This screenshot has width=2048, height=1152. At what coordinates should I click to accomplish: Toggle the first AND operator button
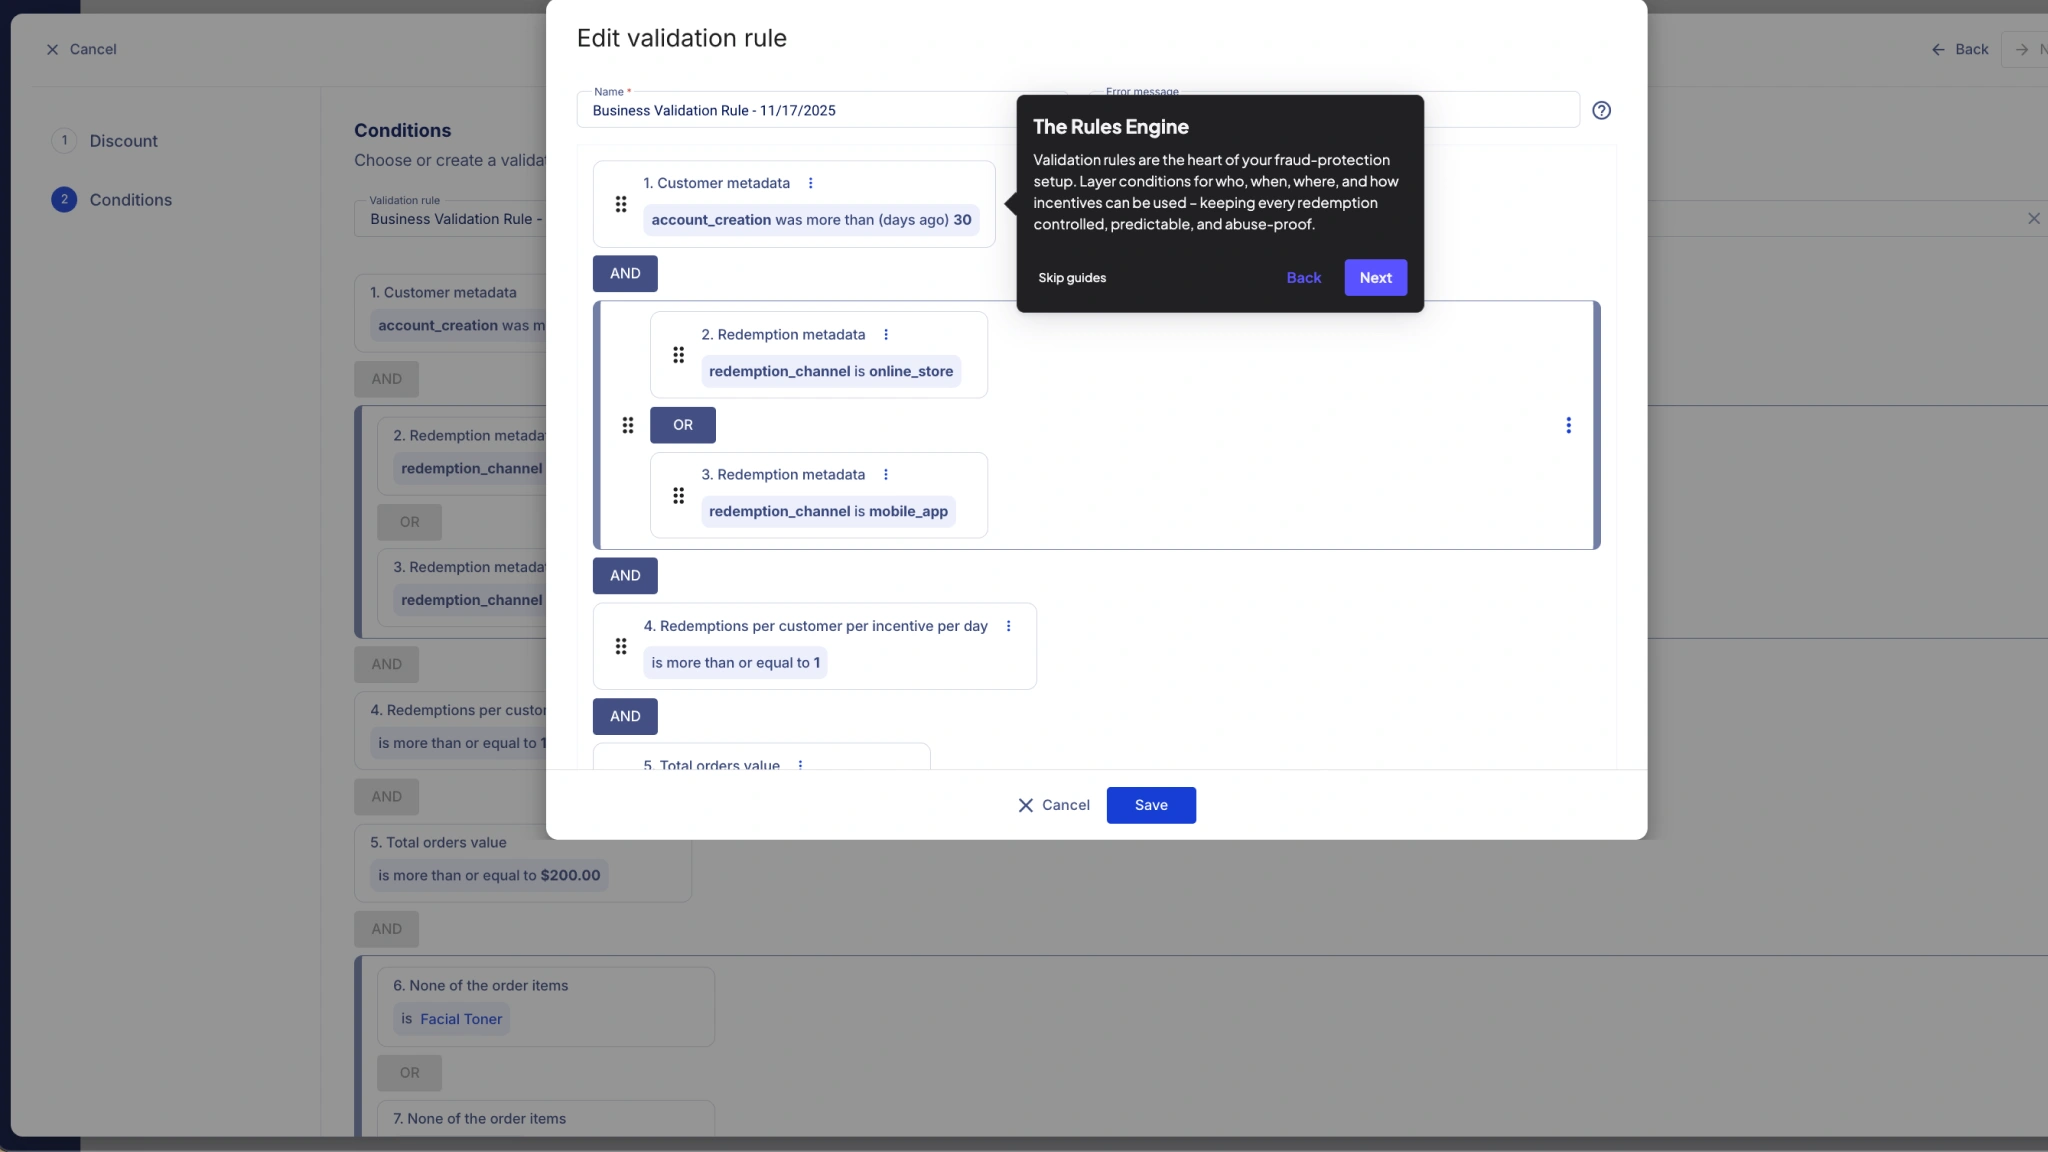pos(625,274)
